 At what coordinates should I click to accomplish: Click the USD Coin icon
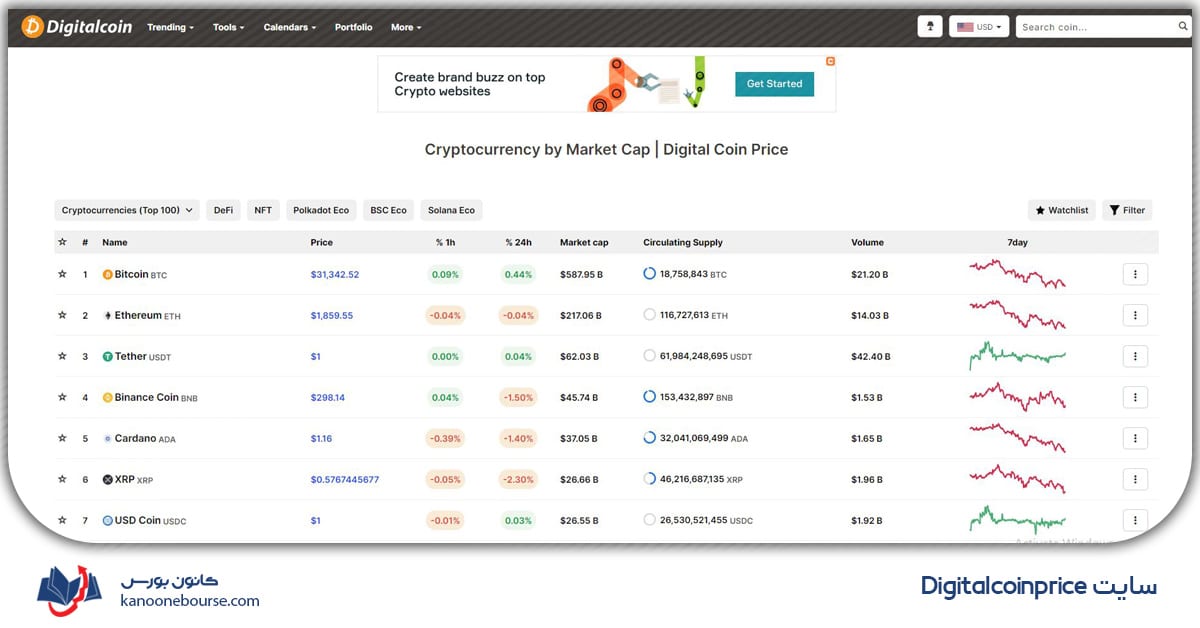tap(108, 521)
